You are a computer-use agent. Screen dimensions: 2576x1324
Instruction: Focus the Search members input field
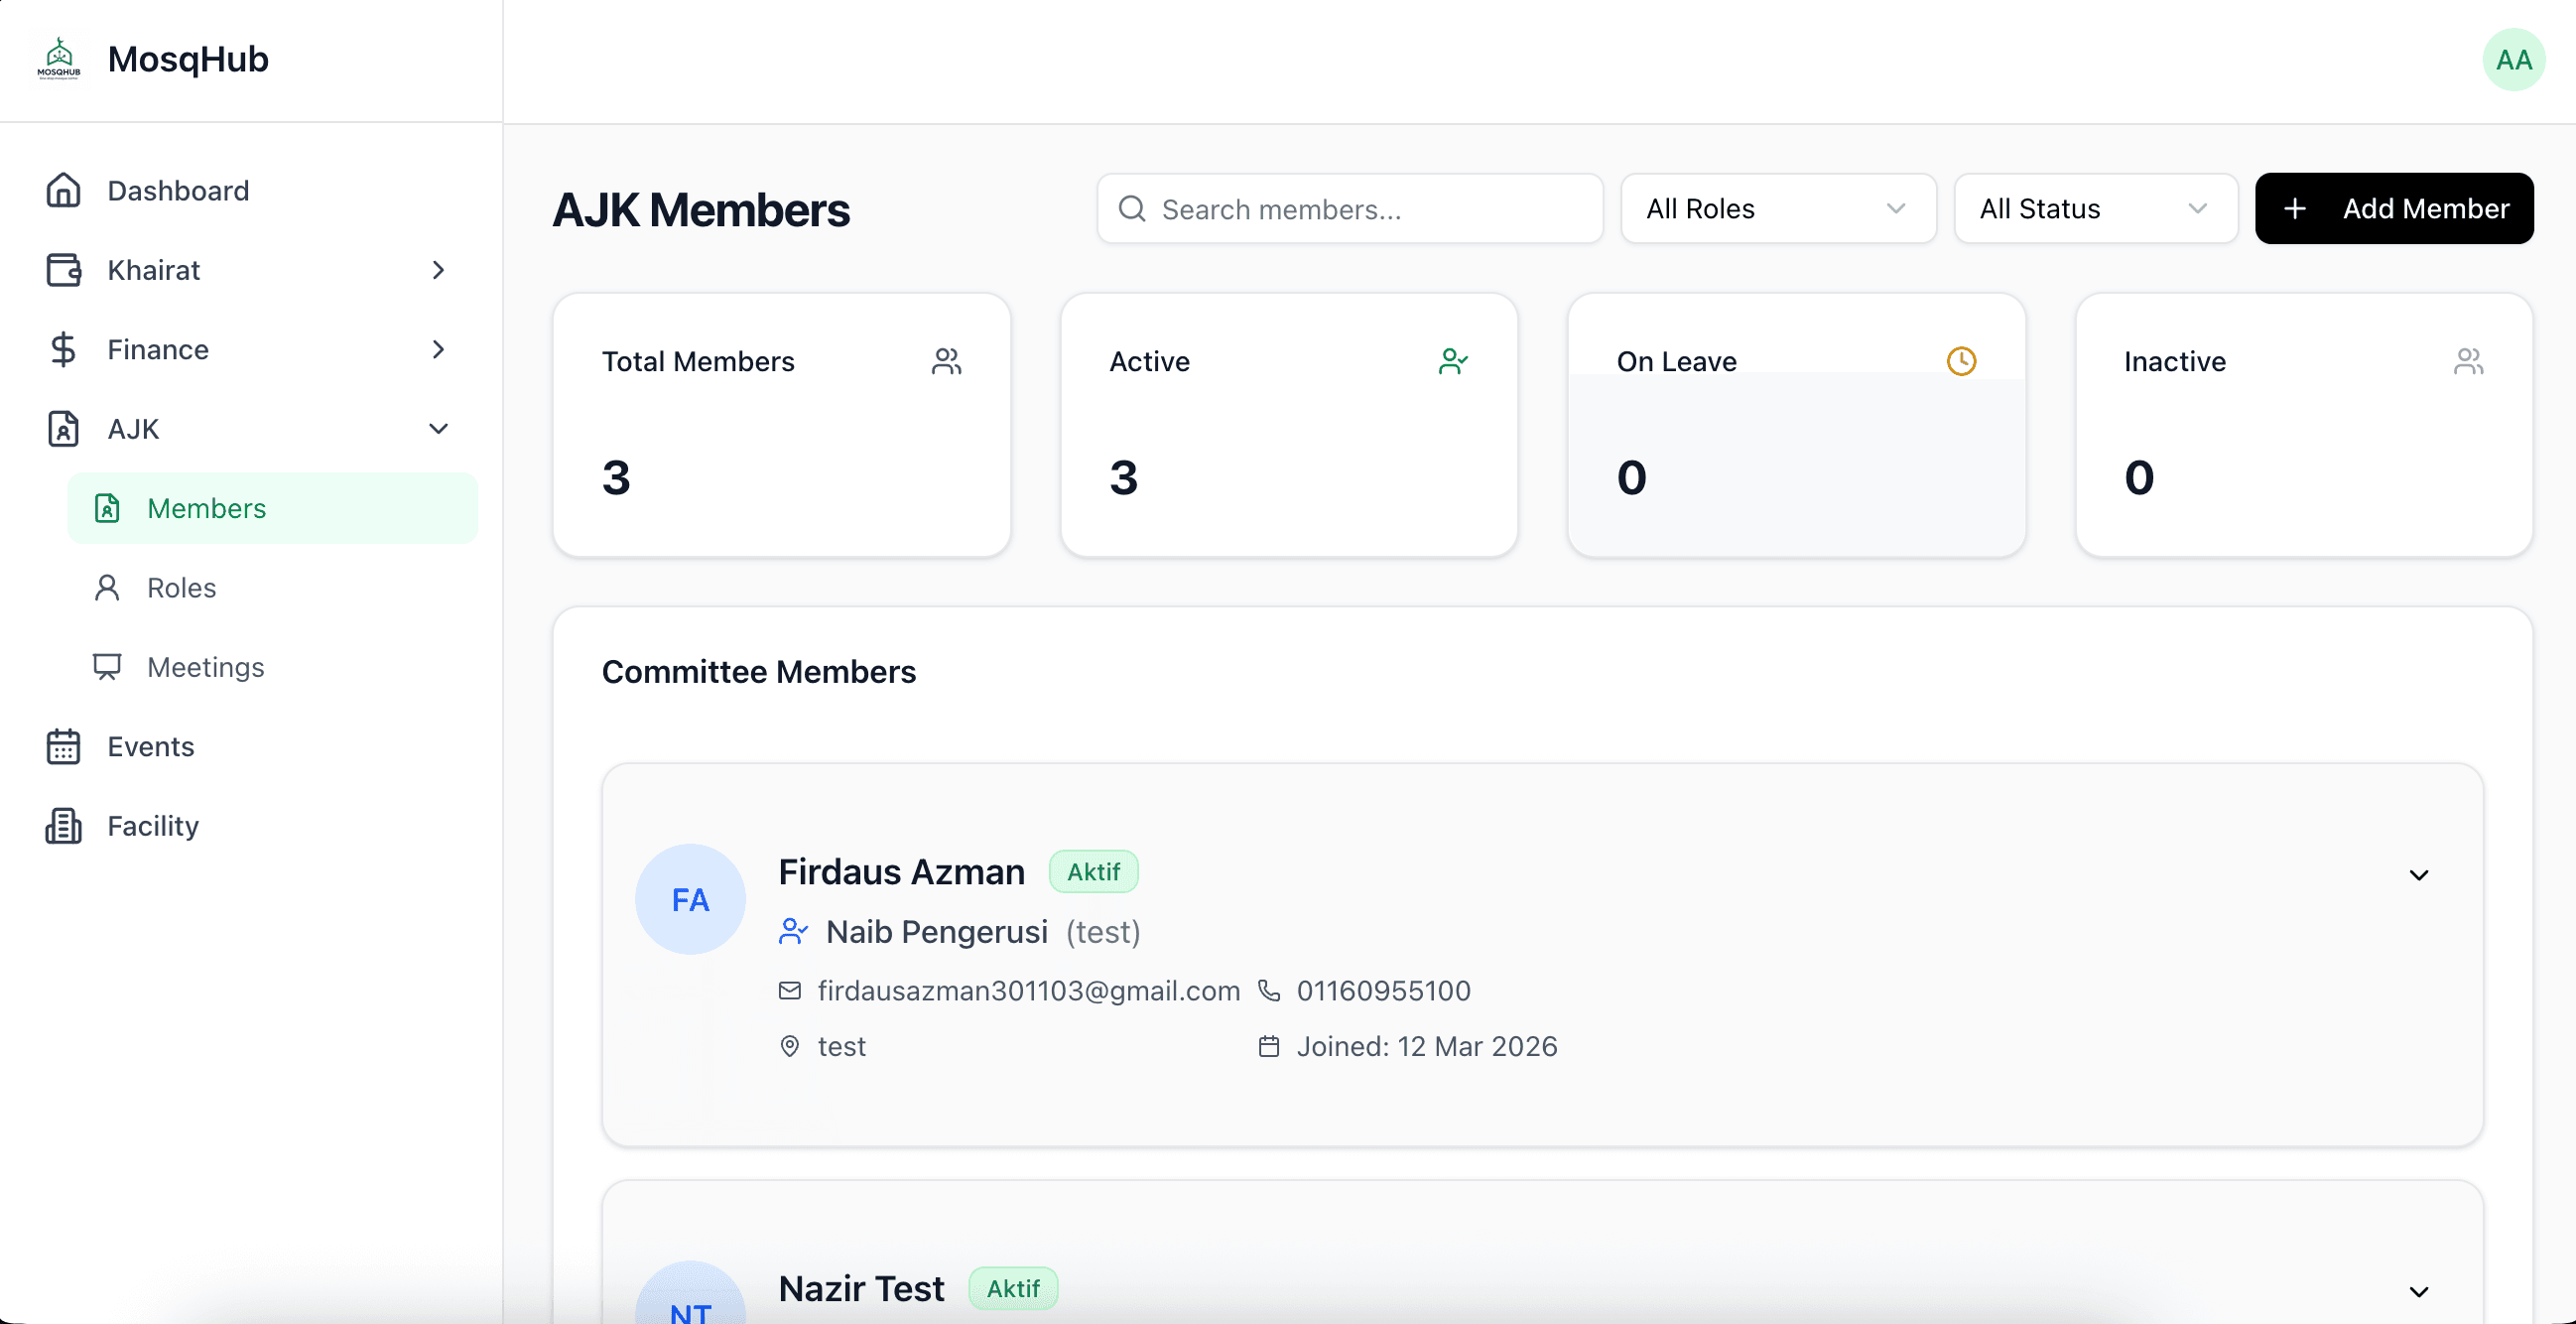pos(1350,208)
